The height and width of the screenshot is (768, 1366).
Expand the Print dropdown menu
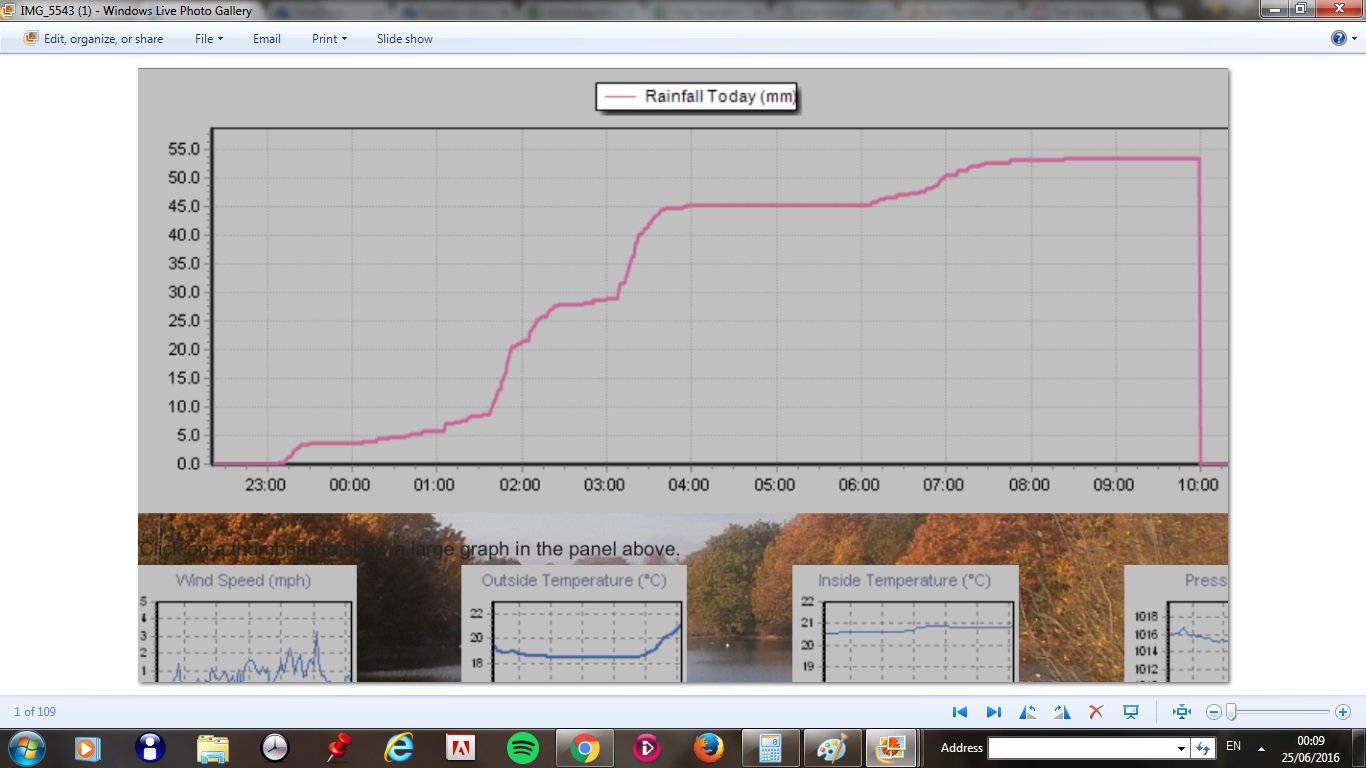pos(329,39)
